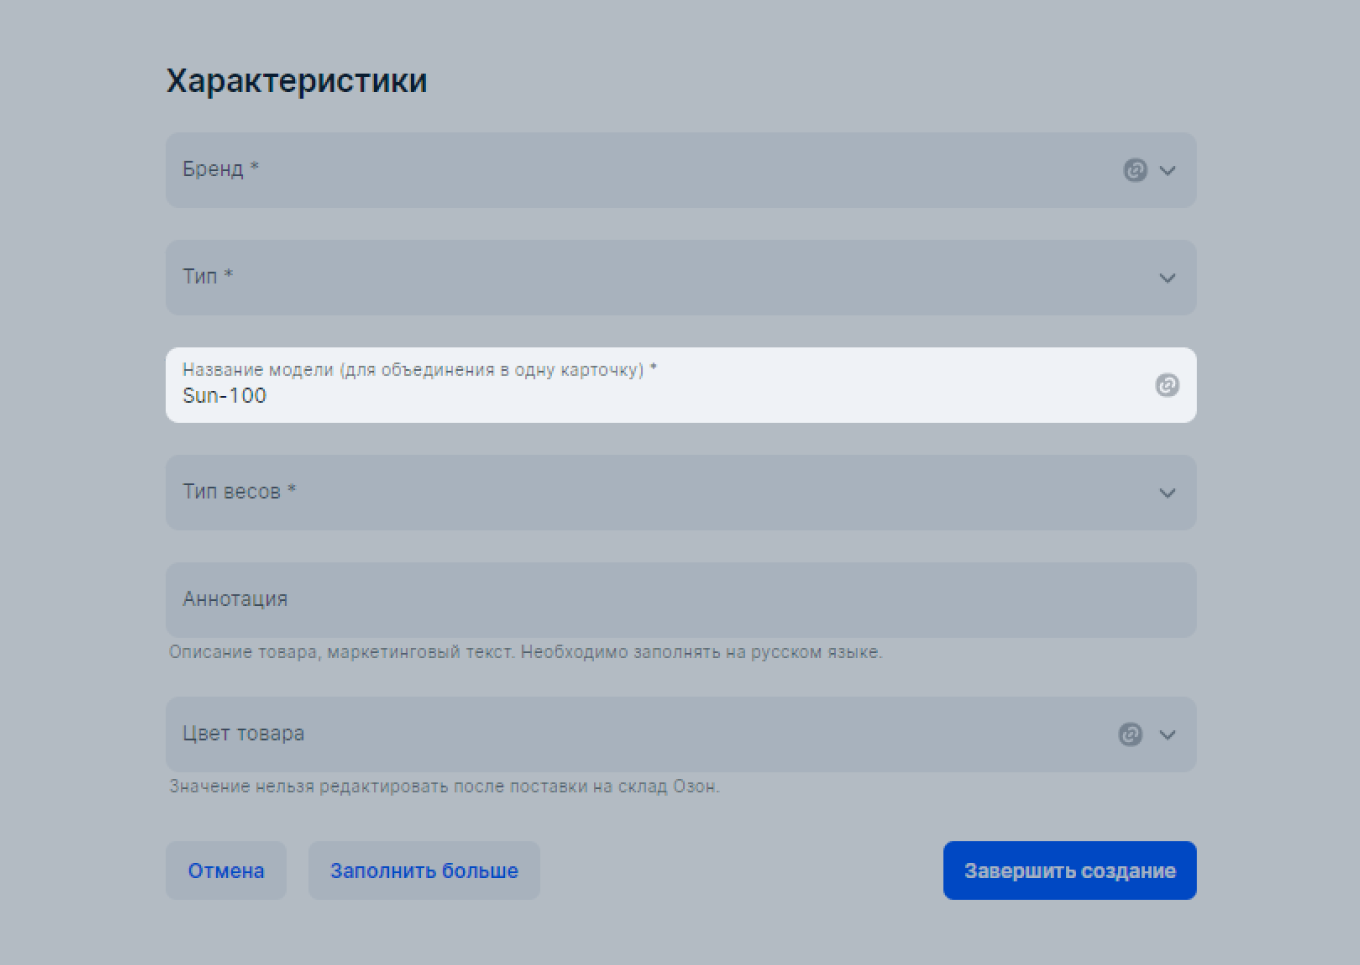Click the down arrow in Цвет товара field
1360x965 pixels.
coord(1167,734)
